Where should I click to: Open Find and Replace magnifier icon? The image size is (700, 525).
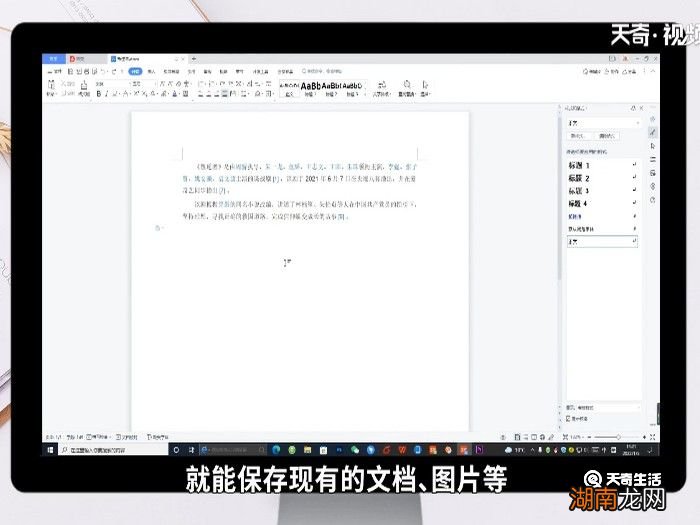click(x=407, y=85)
